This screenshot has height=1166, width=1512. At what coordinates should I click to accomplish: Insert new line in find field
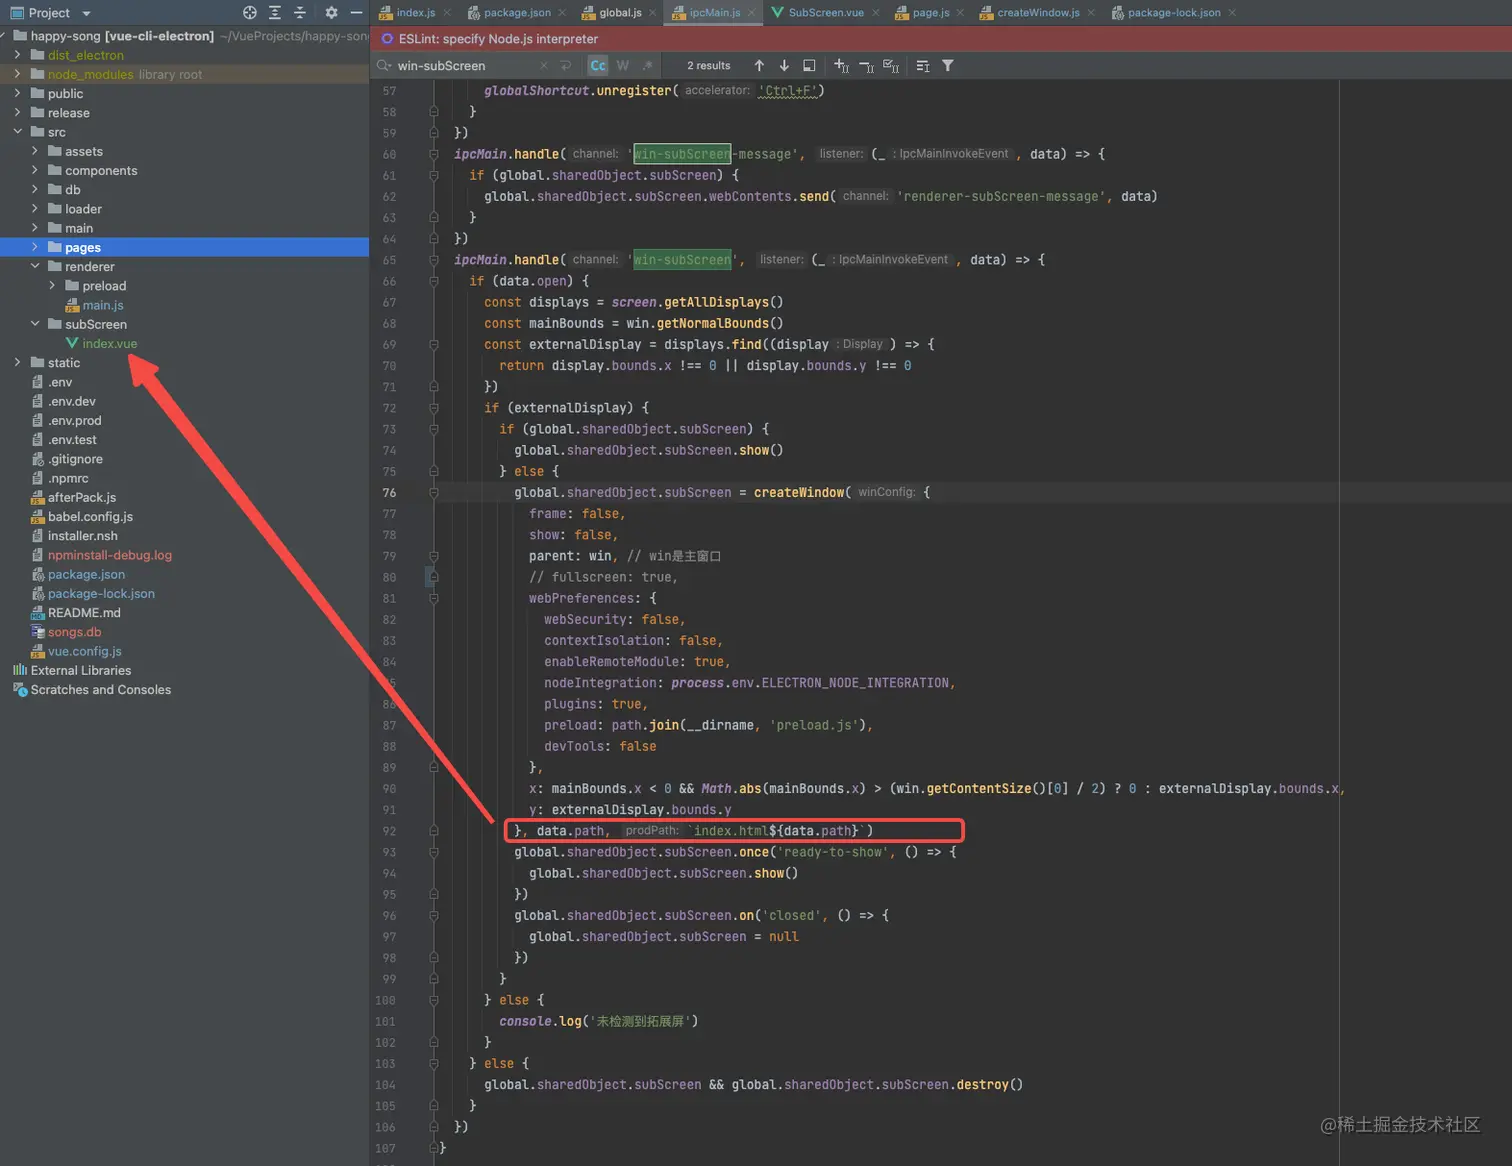[x=566, y=66]
